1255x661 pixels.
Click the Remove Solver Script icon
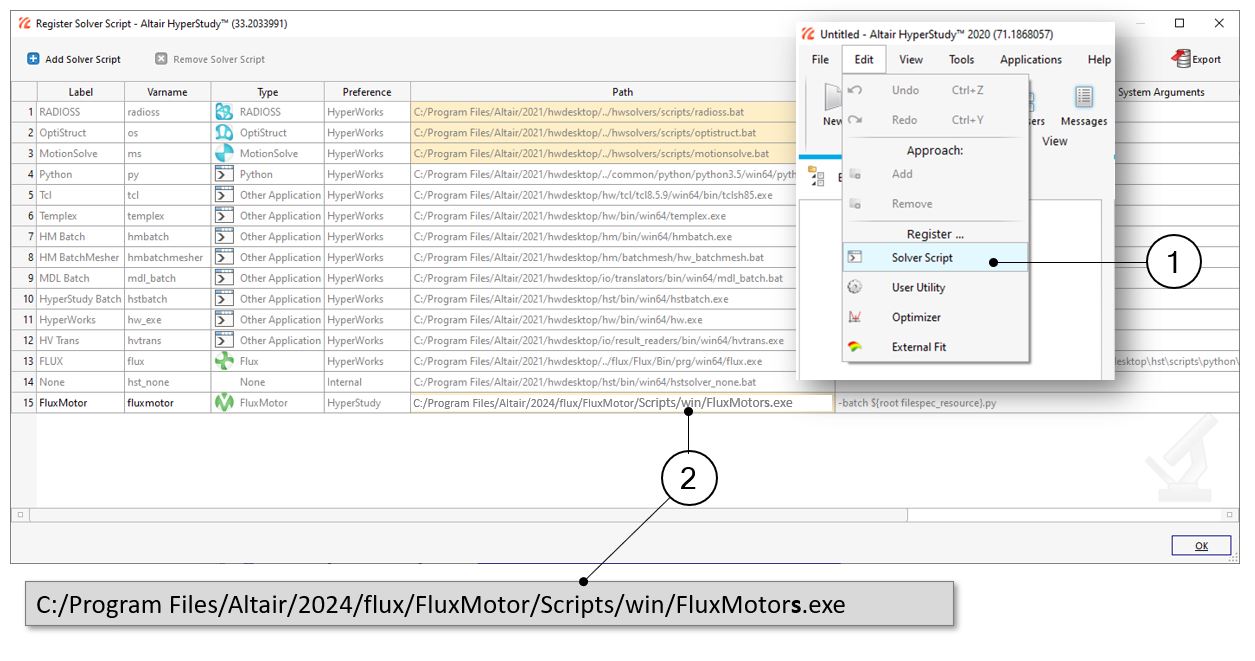161,59
